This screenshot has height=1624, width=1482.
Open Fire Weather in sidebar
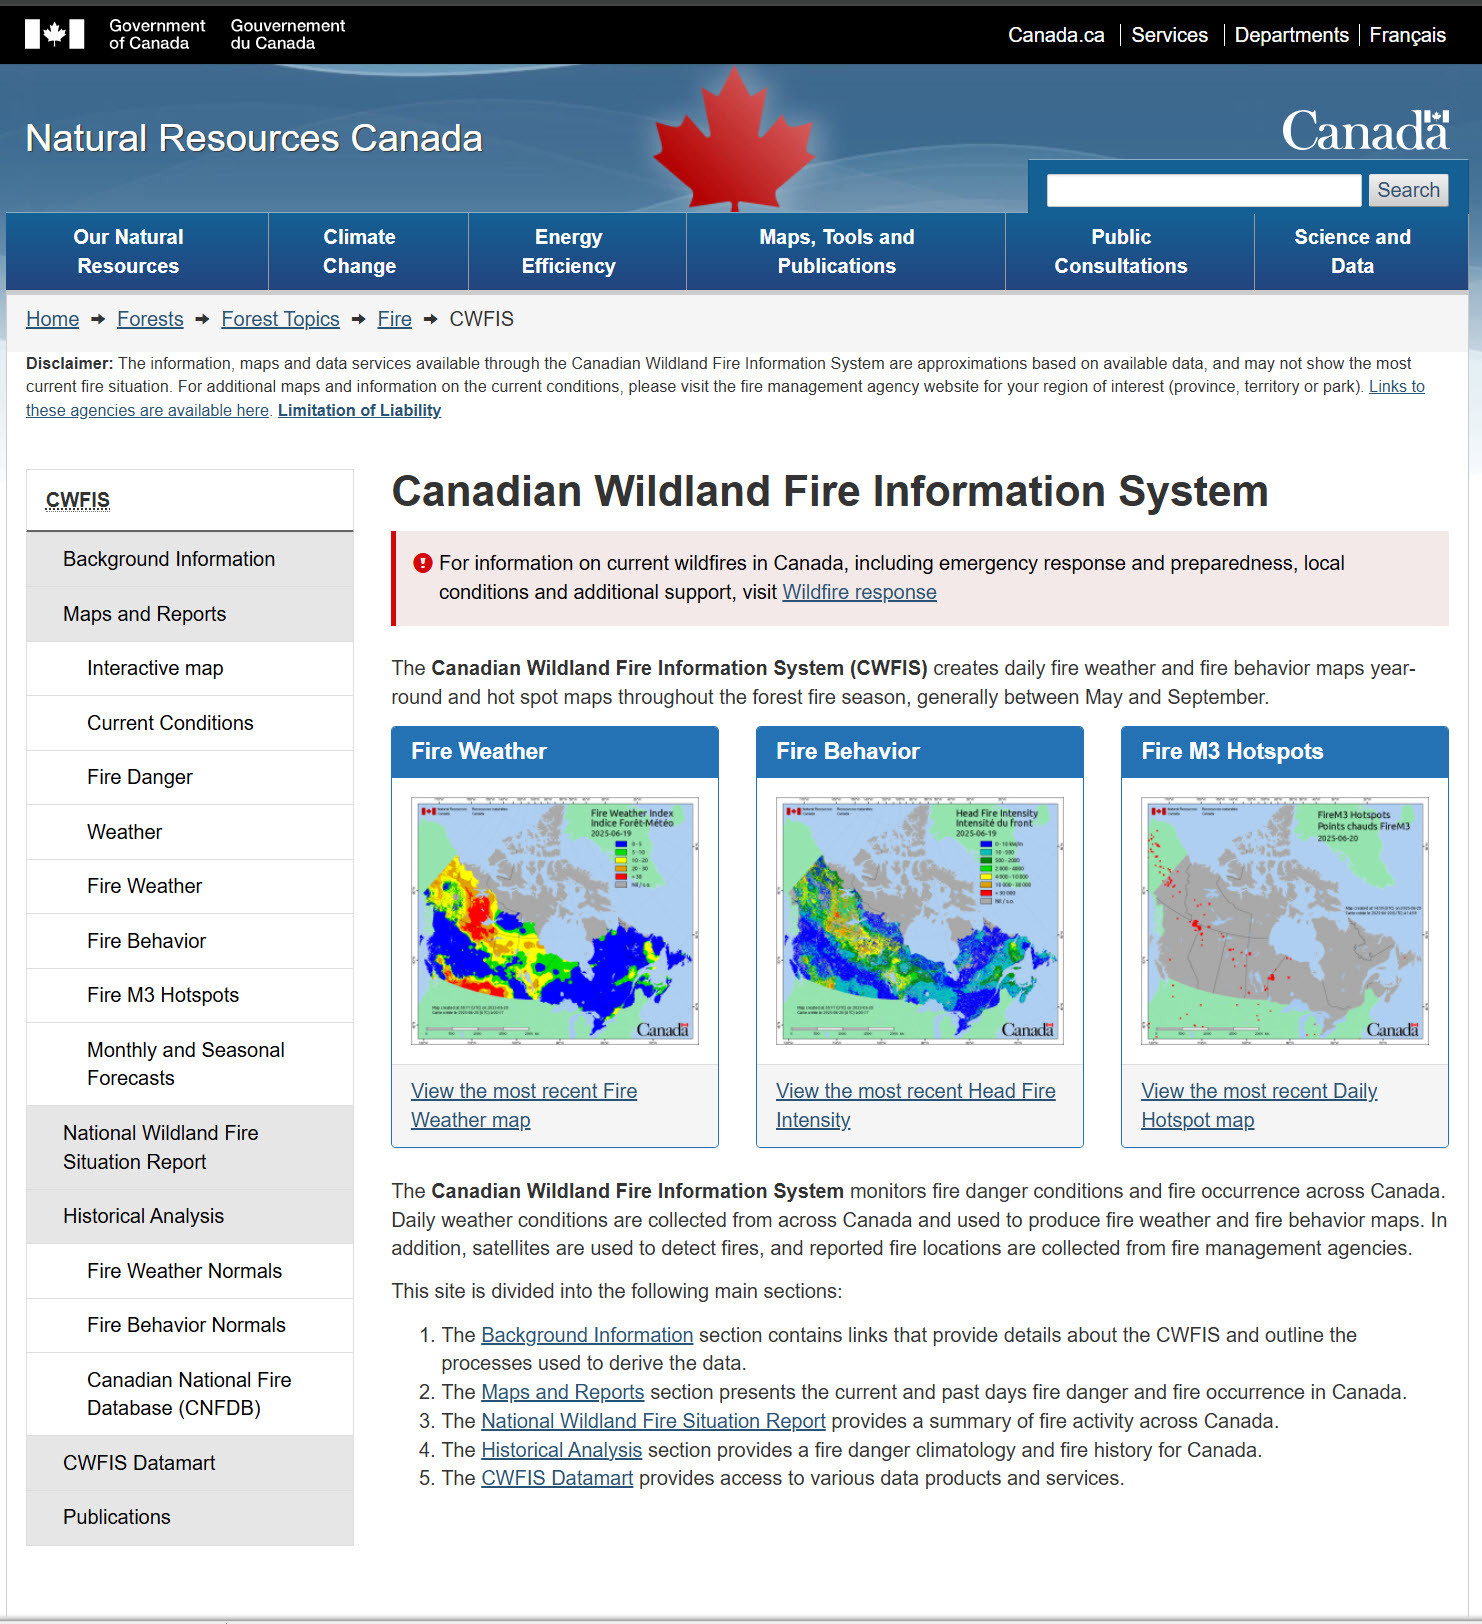point(190,886)
